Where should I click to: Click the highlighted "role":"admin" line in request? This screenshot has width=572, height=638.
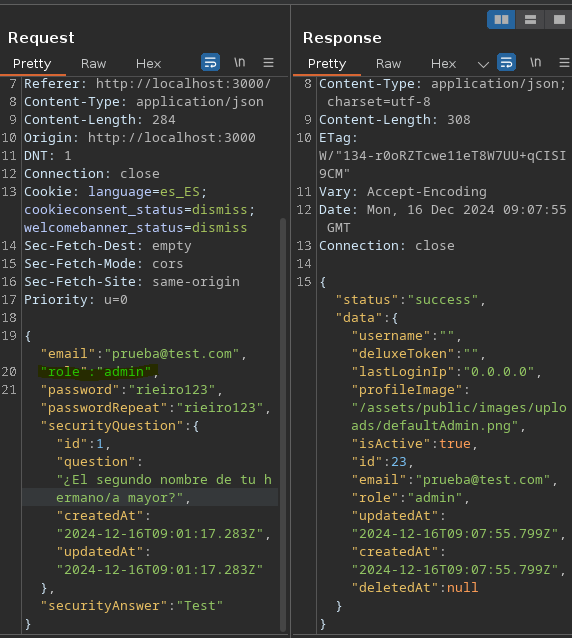click(x=98, y=371)
